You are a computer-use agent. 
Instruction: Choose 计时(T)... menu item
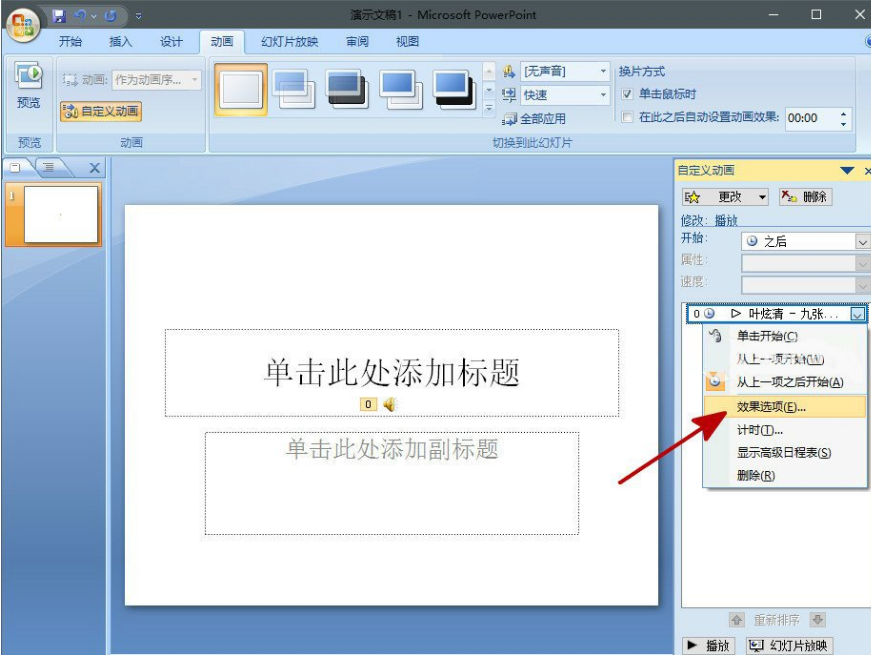[784, 430]
